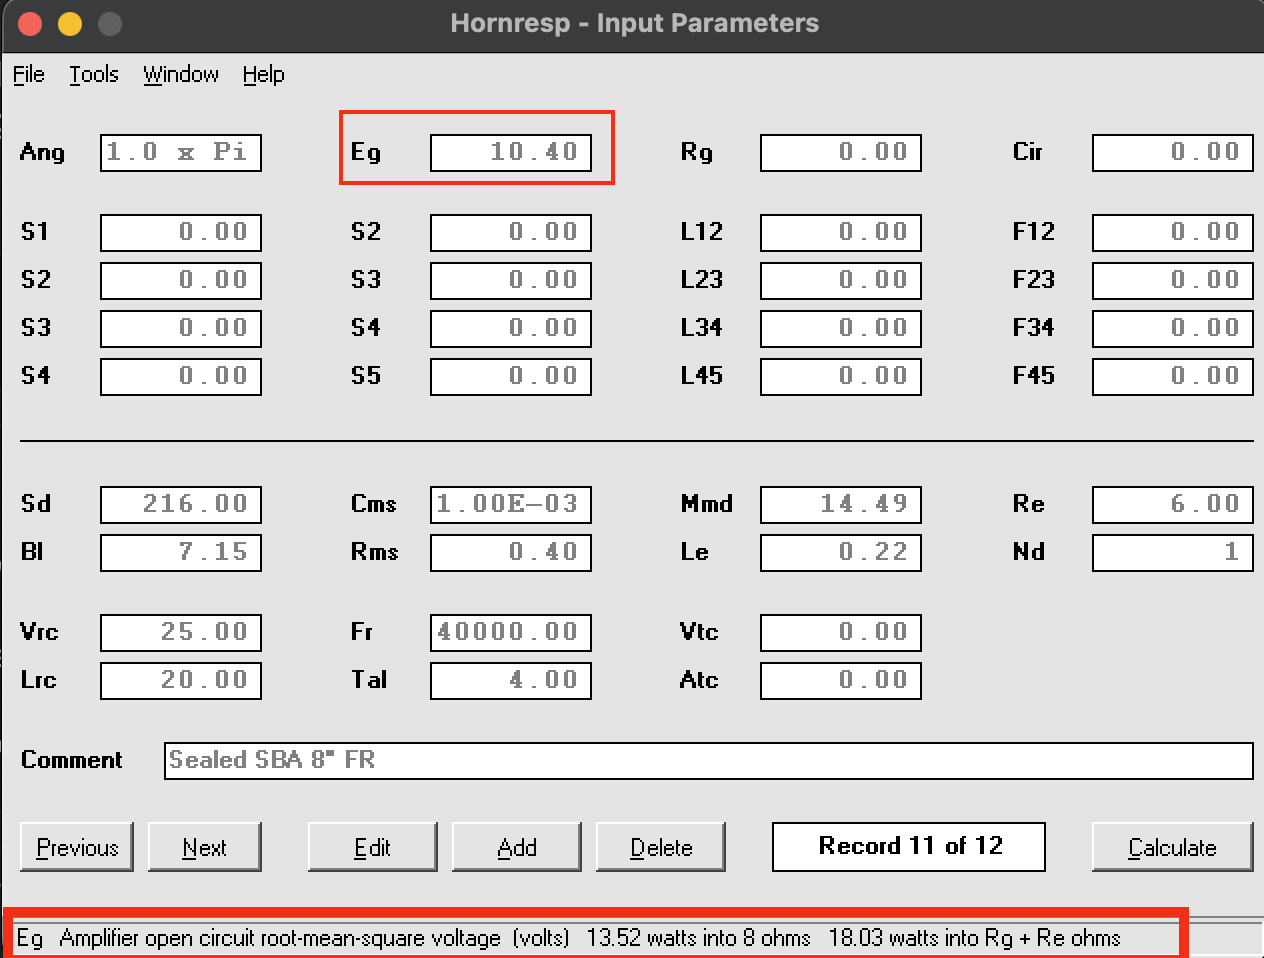1264x958 pixels.
Task: Select the F12 input field
Action: click(x=1173, y=233)
